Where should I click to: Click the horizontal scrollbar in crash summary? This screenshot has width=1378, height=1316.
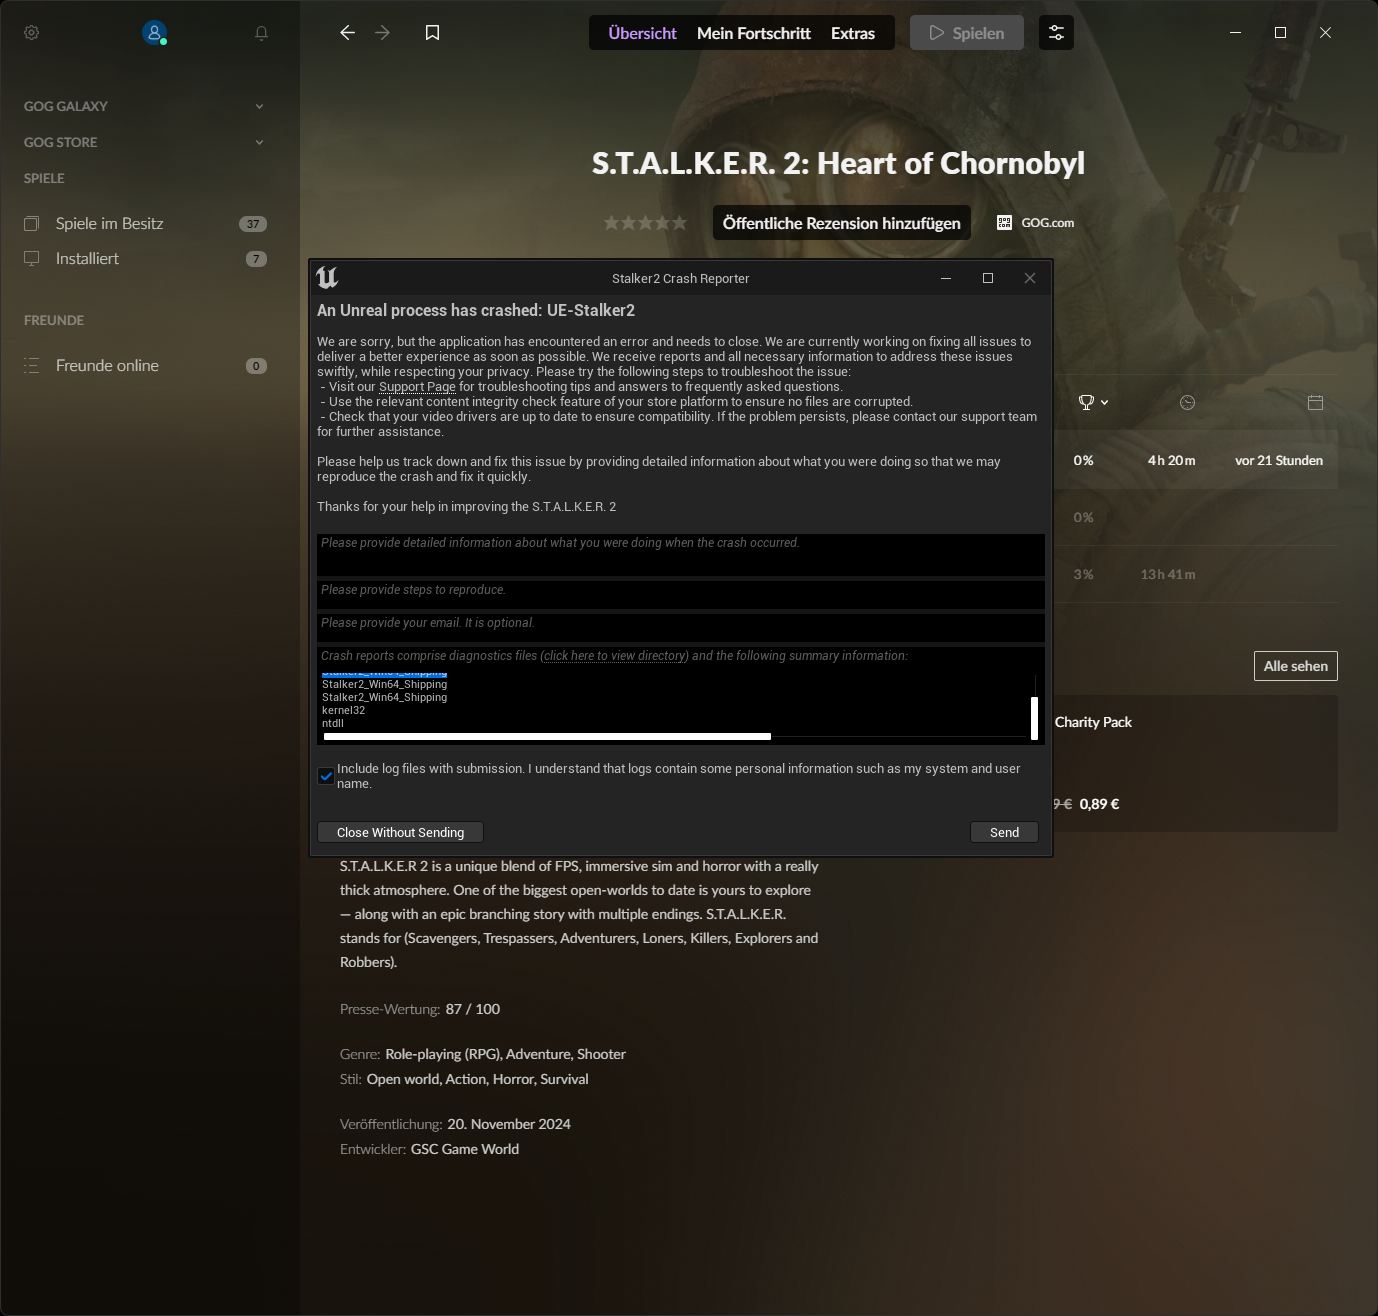click(547, 736)
